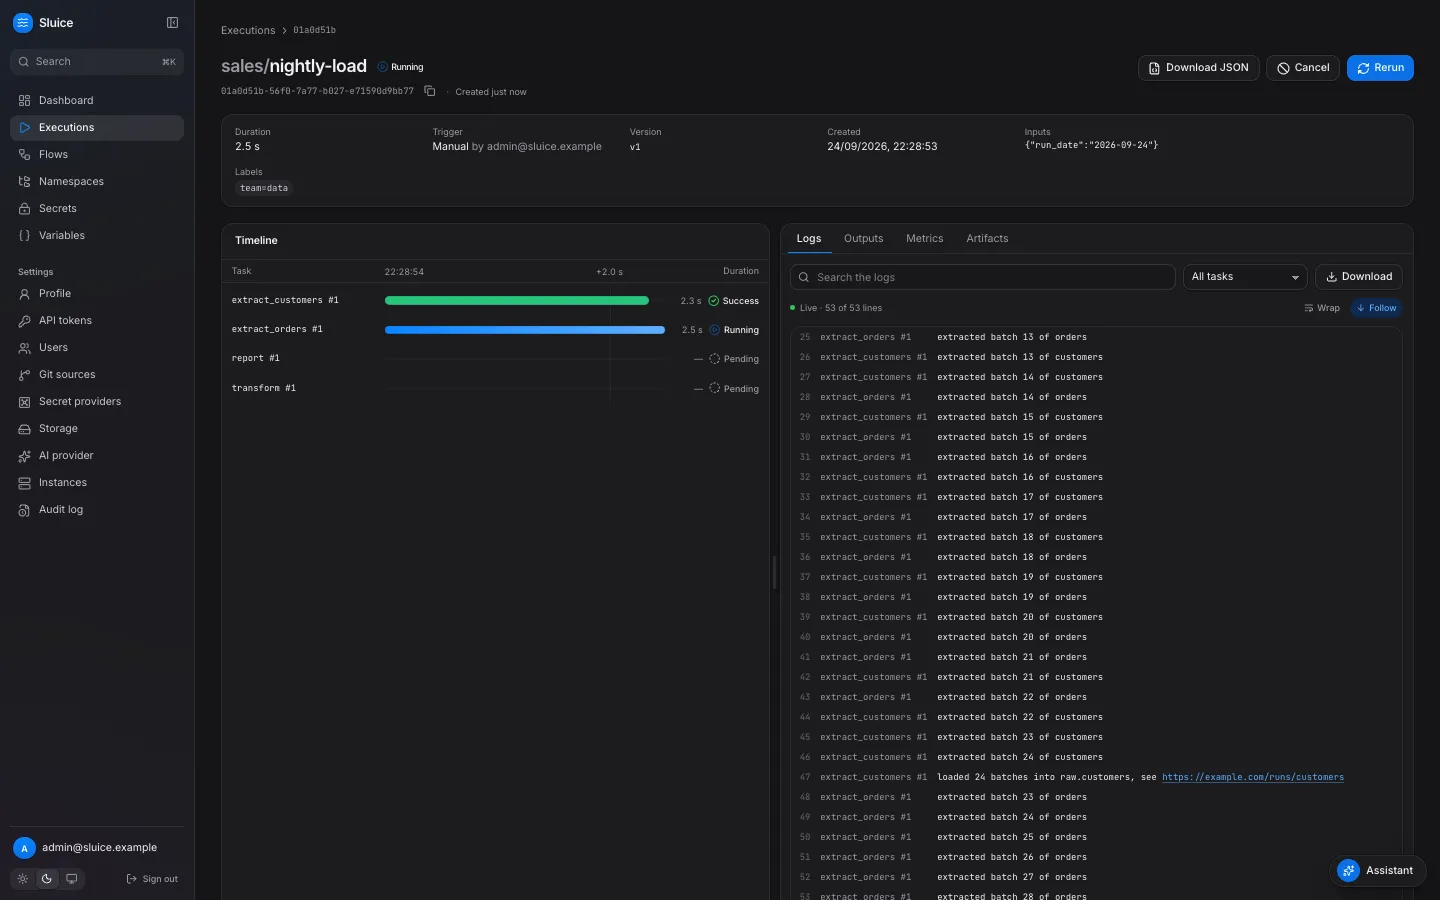Open the Executions sidebar item
This screenshot has height=900, width=1440.
97,127
